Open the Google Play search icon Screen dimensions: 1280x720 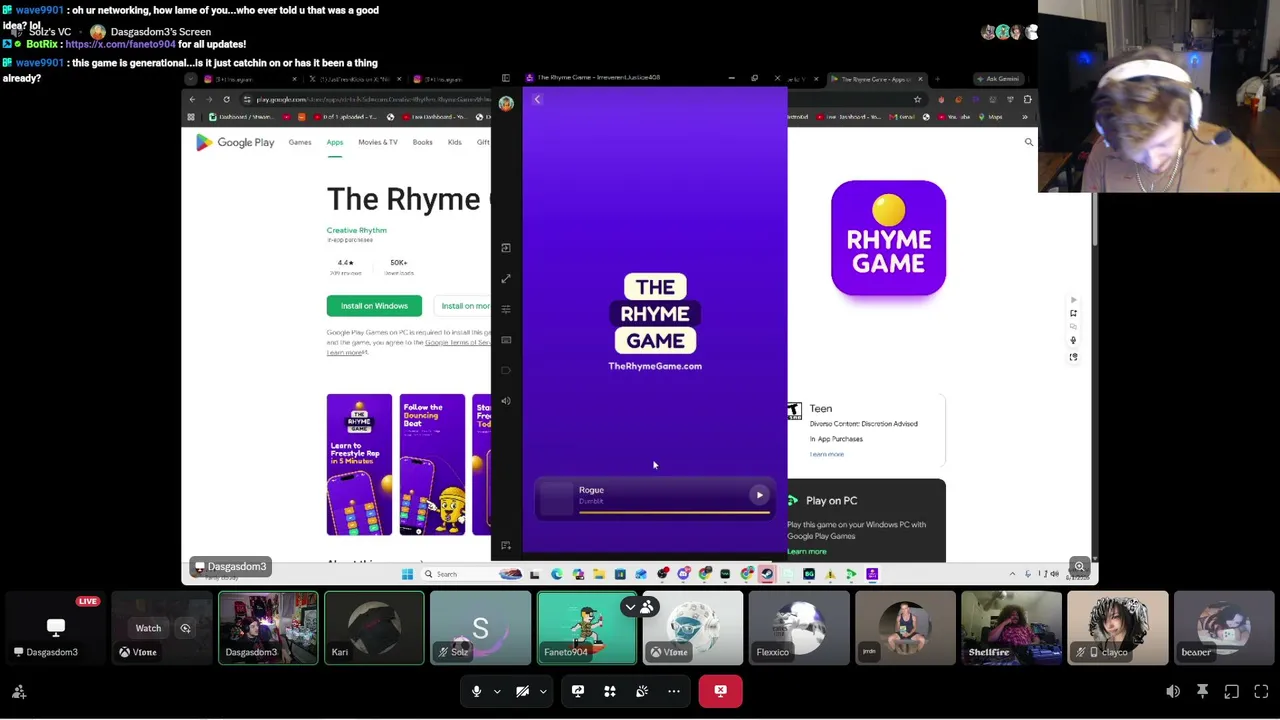click(1028, 142)
